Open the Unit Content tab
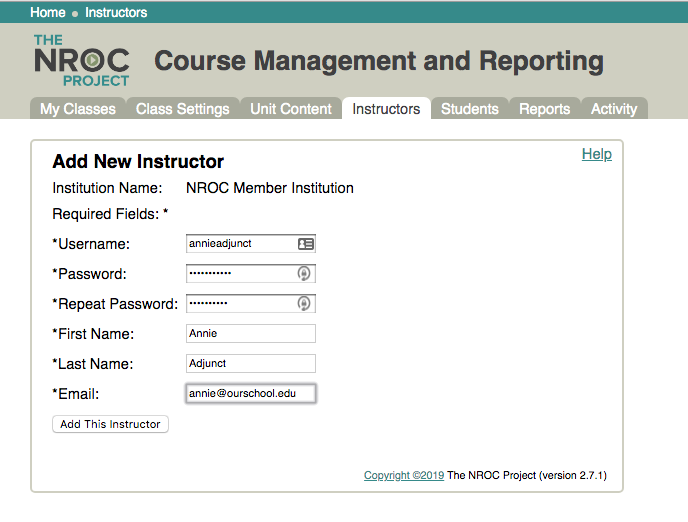This screenshot has width=688, height=522. [x=291, y=108]
